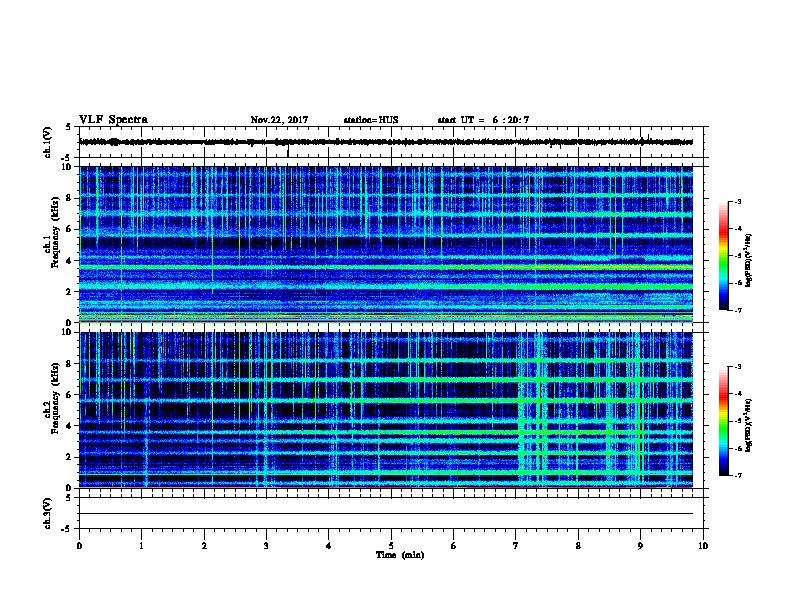
Task: Click the "ch.3(V)" axis label
Action: (x=47, y=513)
